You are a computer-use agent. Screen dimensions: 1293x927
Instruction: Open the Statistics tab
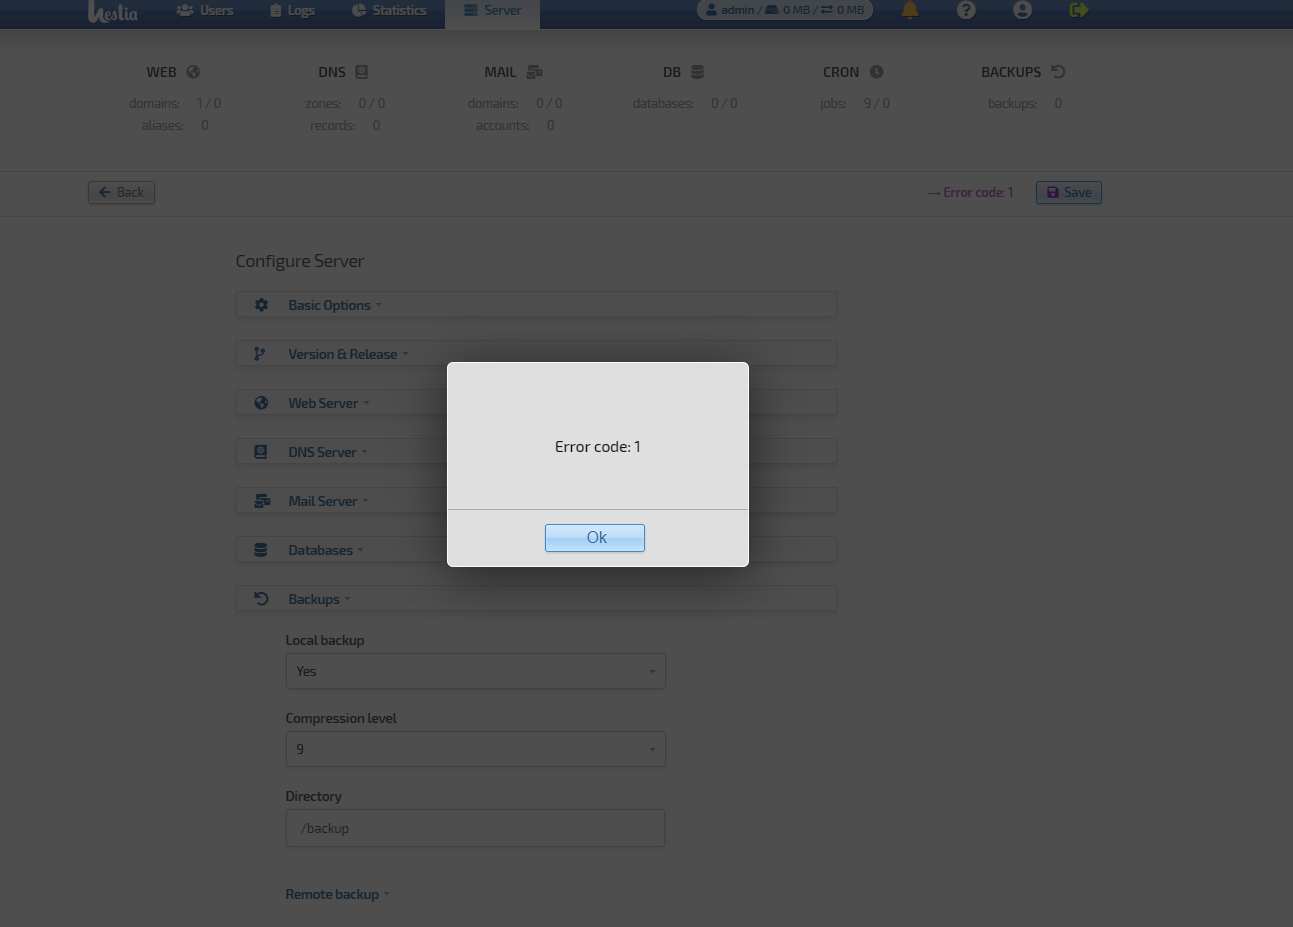click(388, 10)
